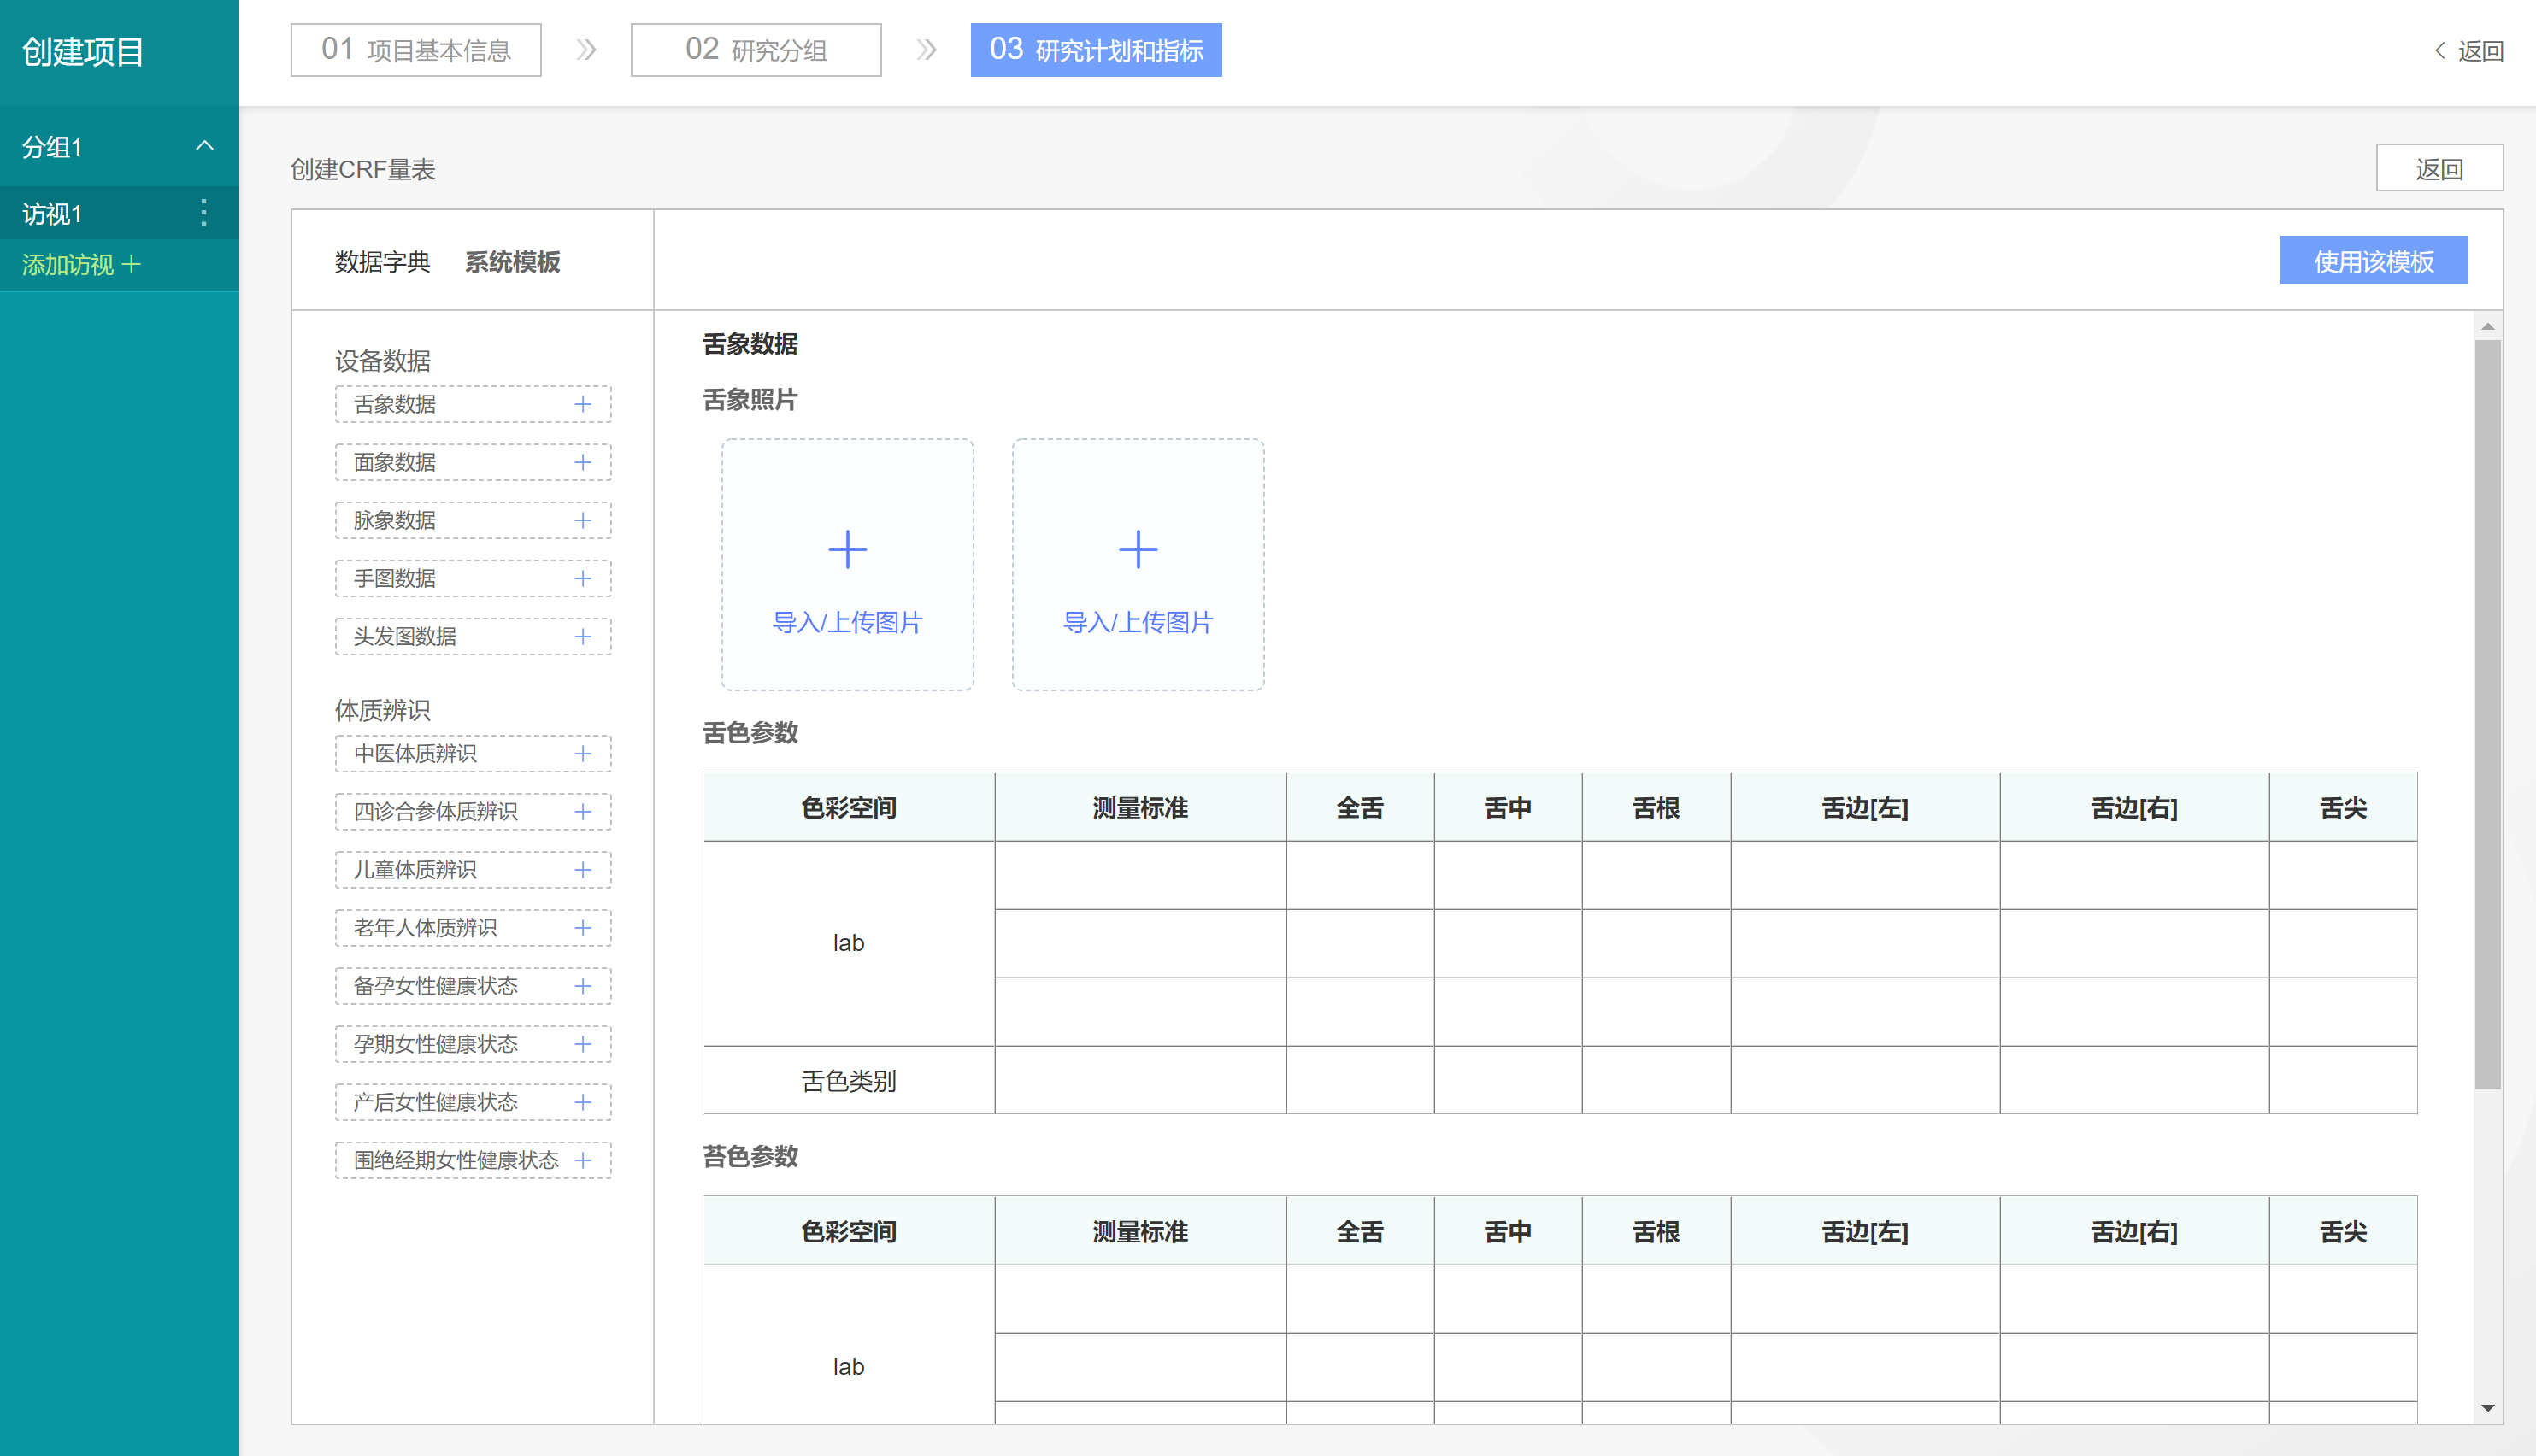Select 系统模板 tab
The height and width of the screenshot is (1456, 2536).
pyautogui.click(x=512, y=262)
